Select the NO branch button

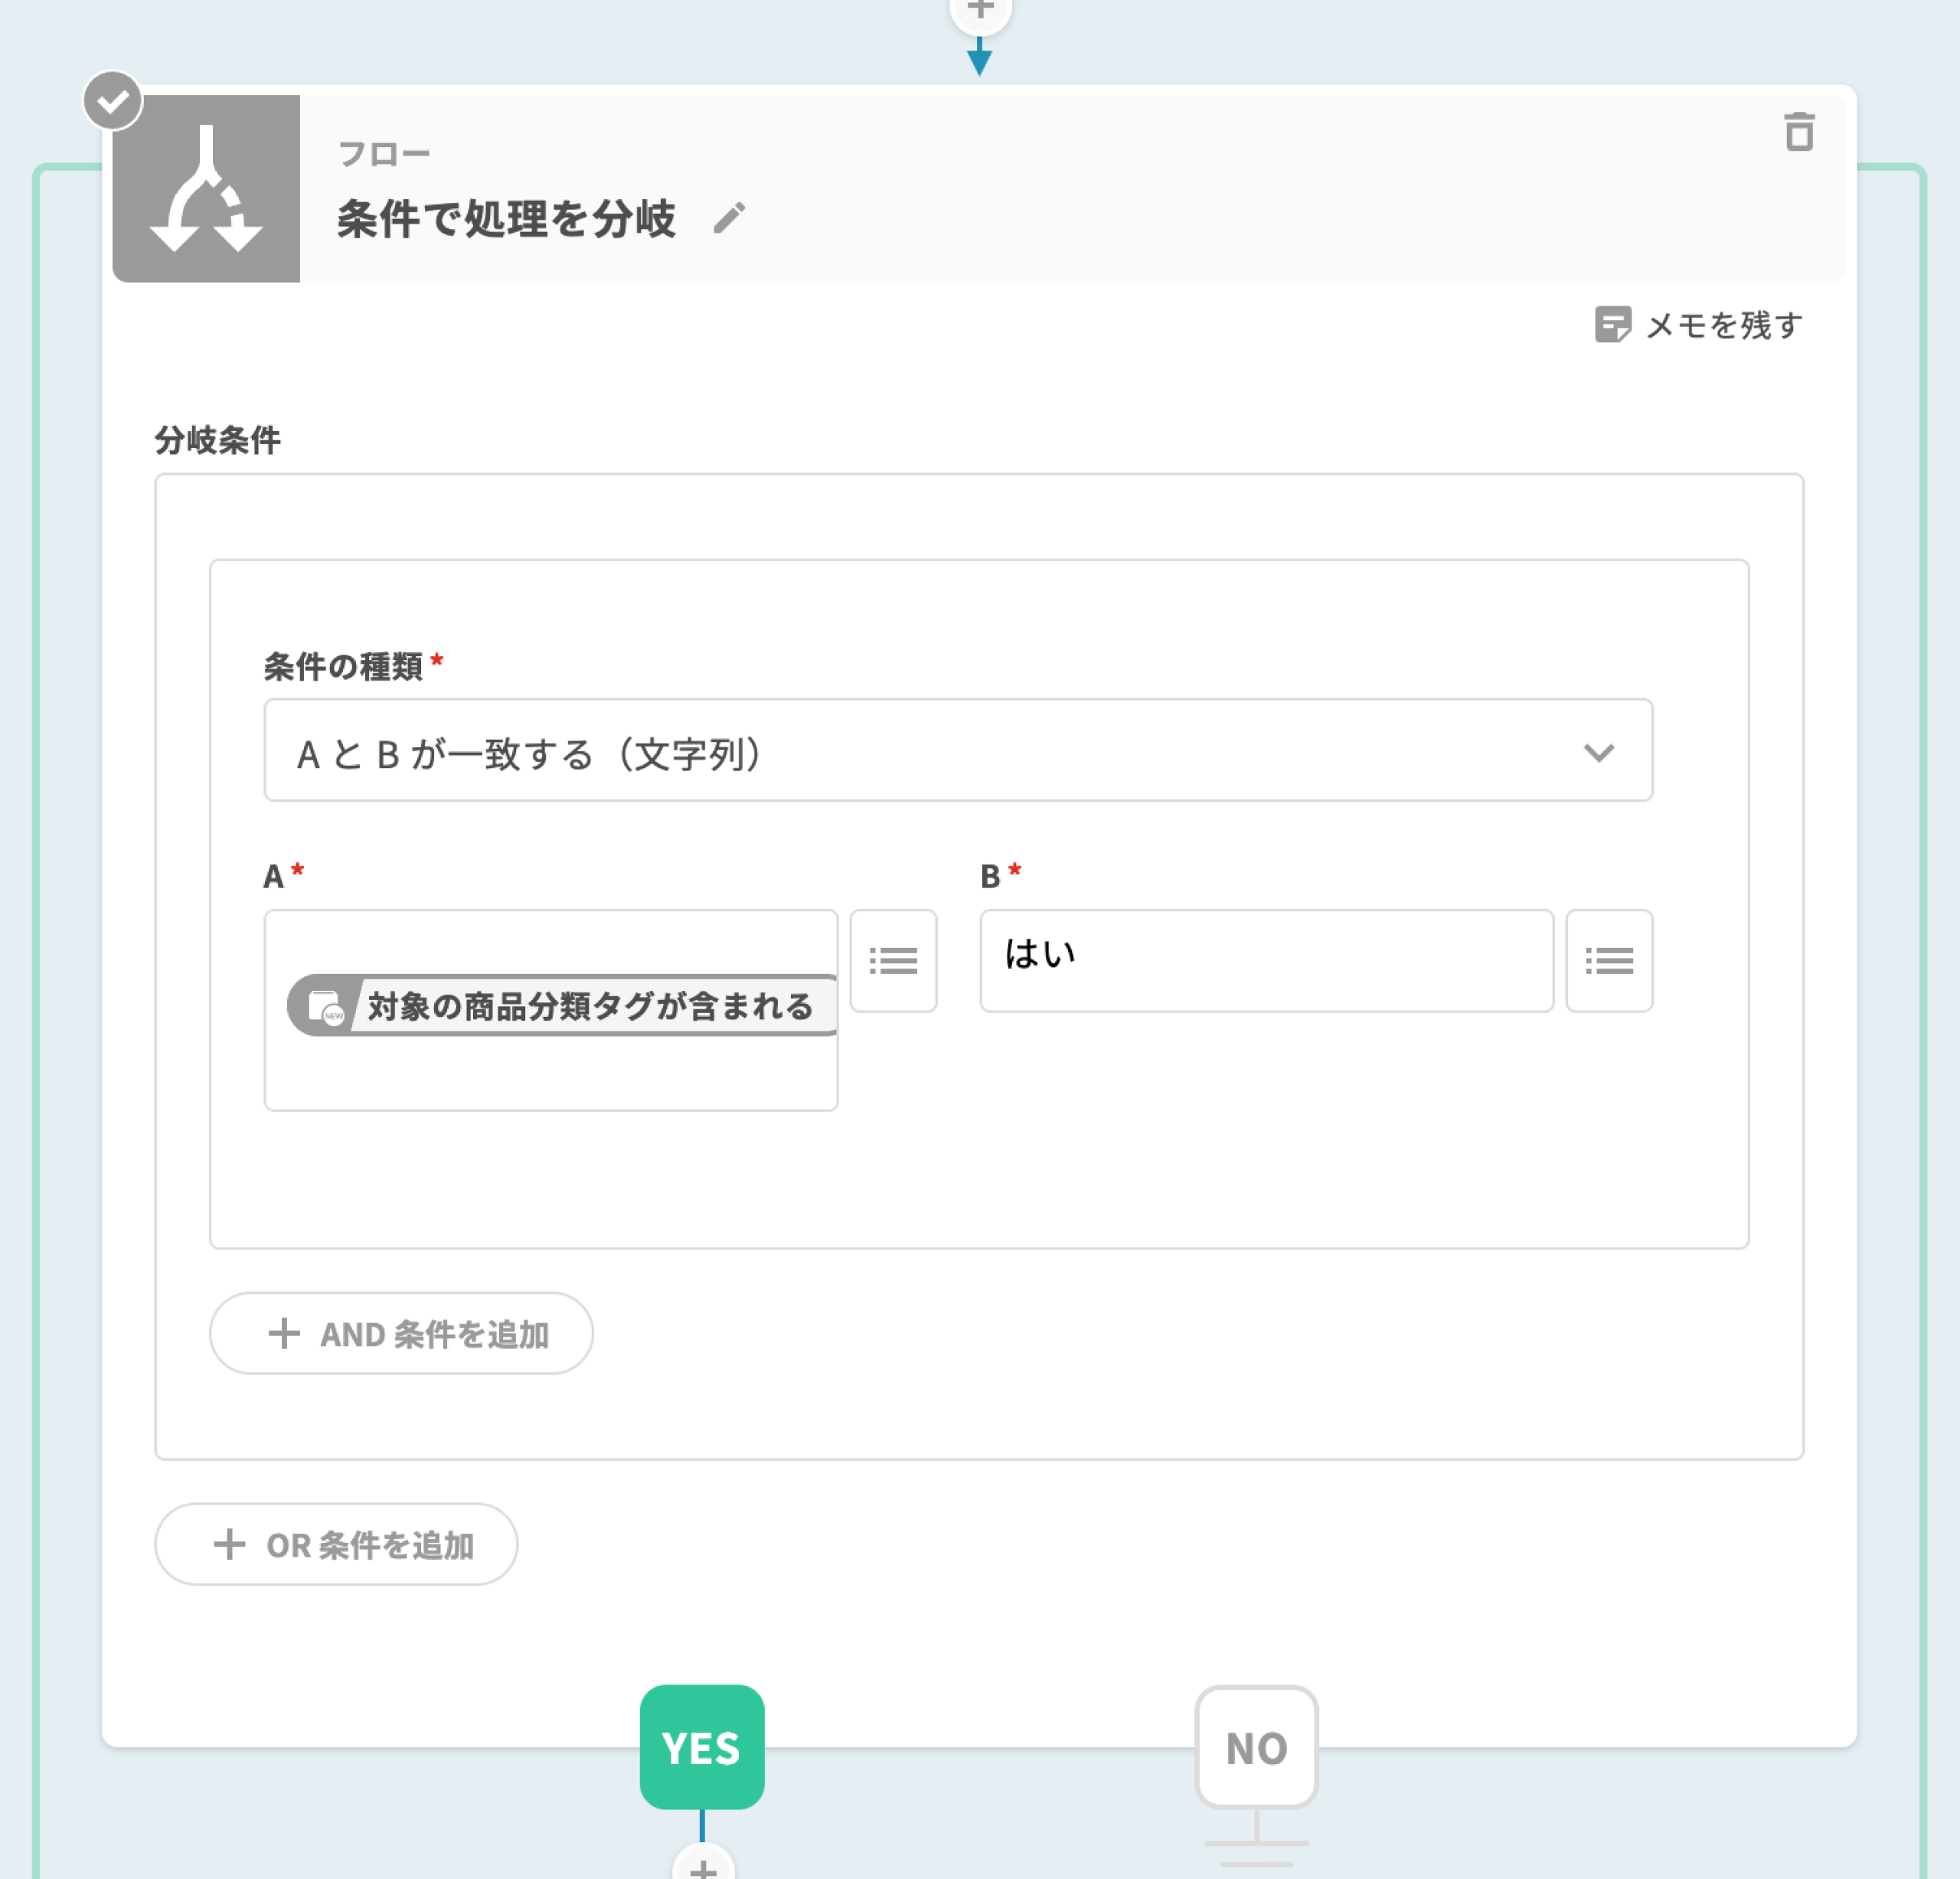click(1256, 1747)
